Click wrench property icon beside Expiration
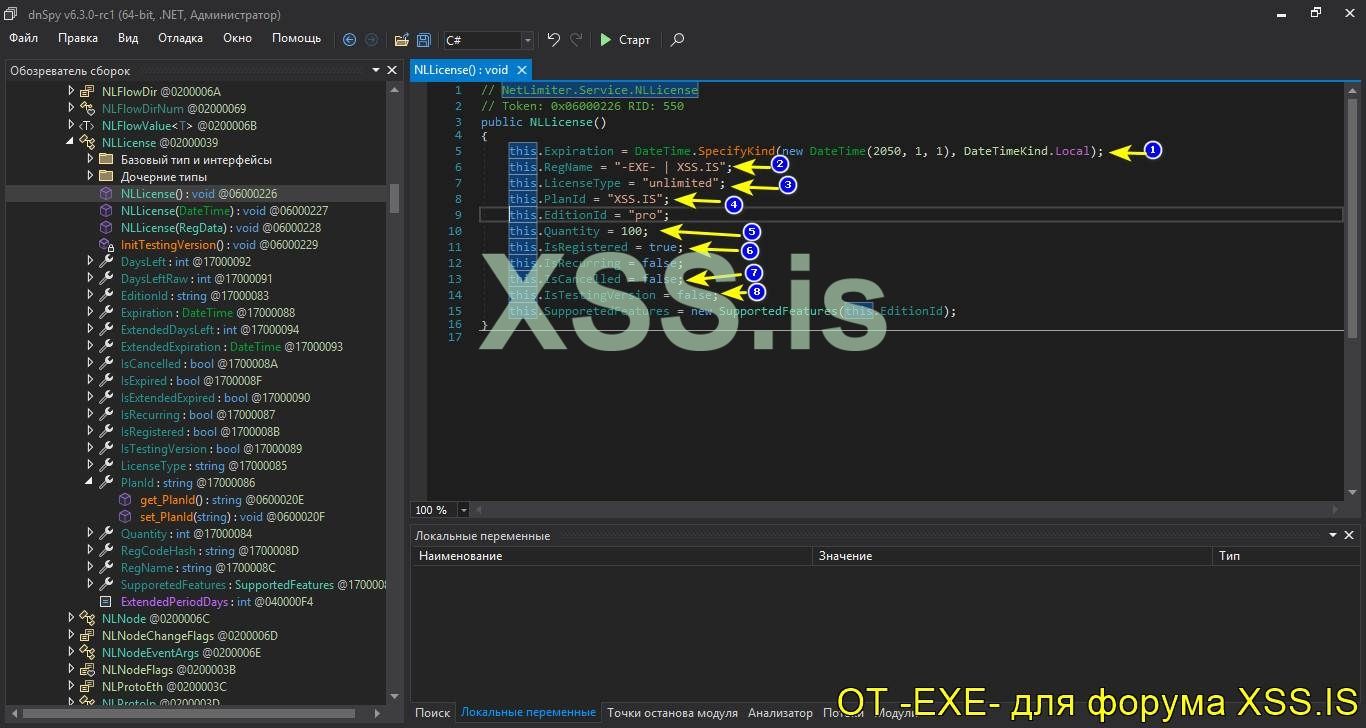The height and width of the screenshot is (728, 1366). 106,313
